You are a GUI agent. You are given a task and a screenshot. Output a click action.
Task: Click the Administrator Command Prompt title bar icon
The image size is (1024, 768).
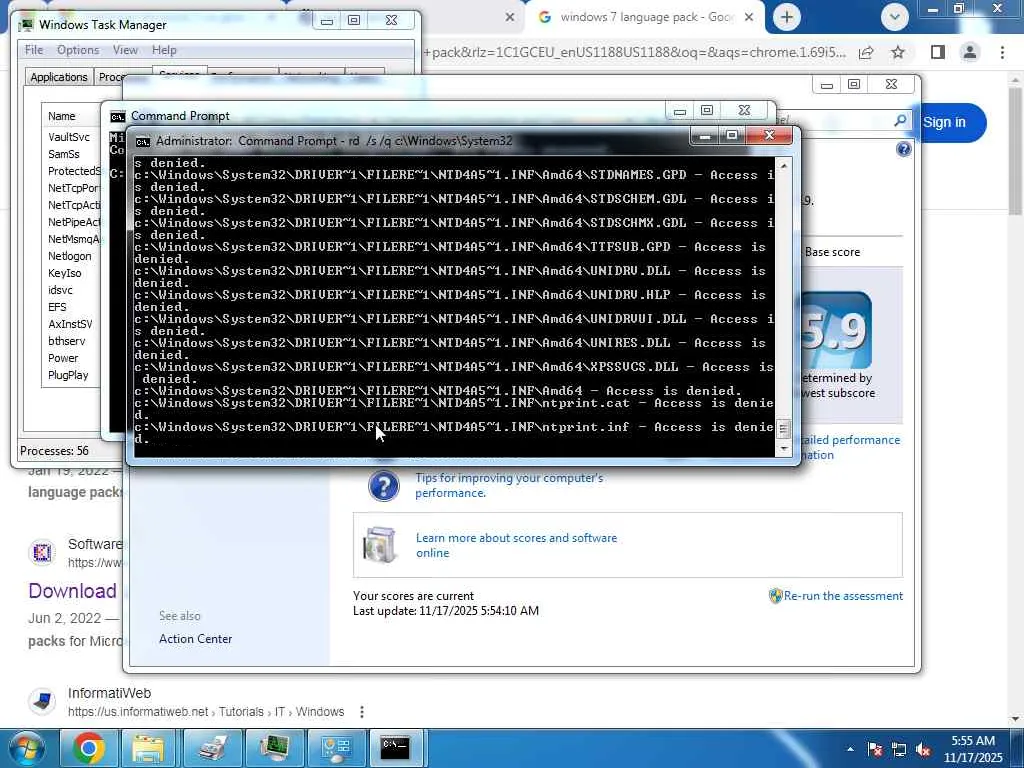click(x=142, y=141)
